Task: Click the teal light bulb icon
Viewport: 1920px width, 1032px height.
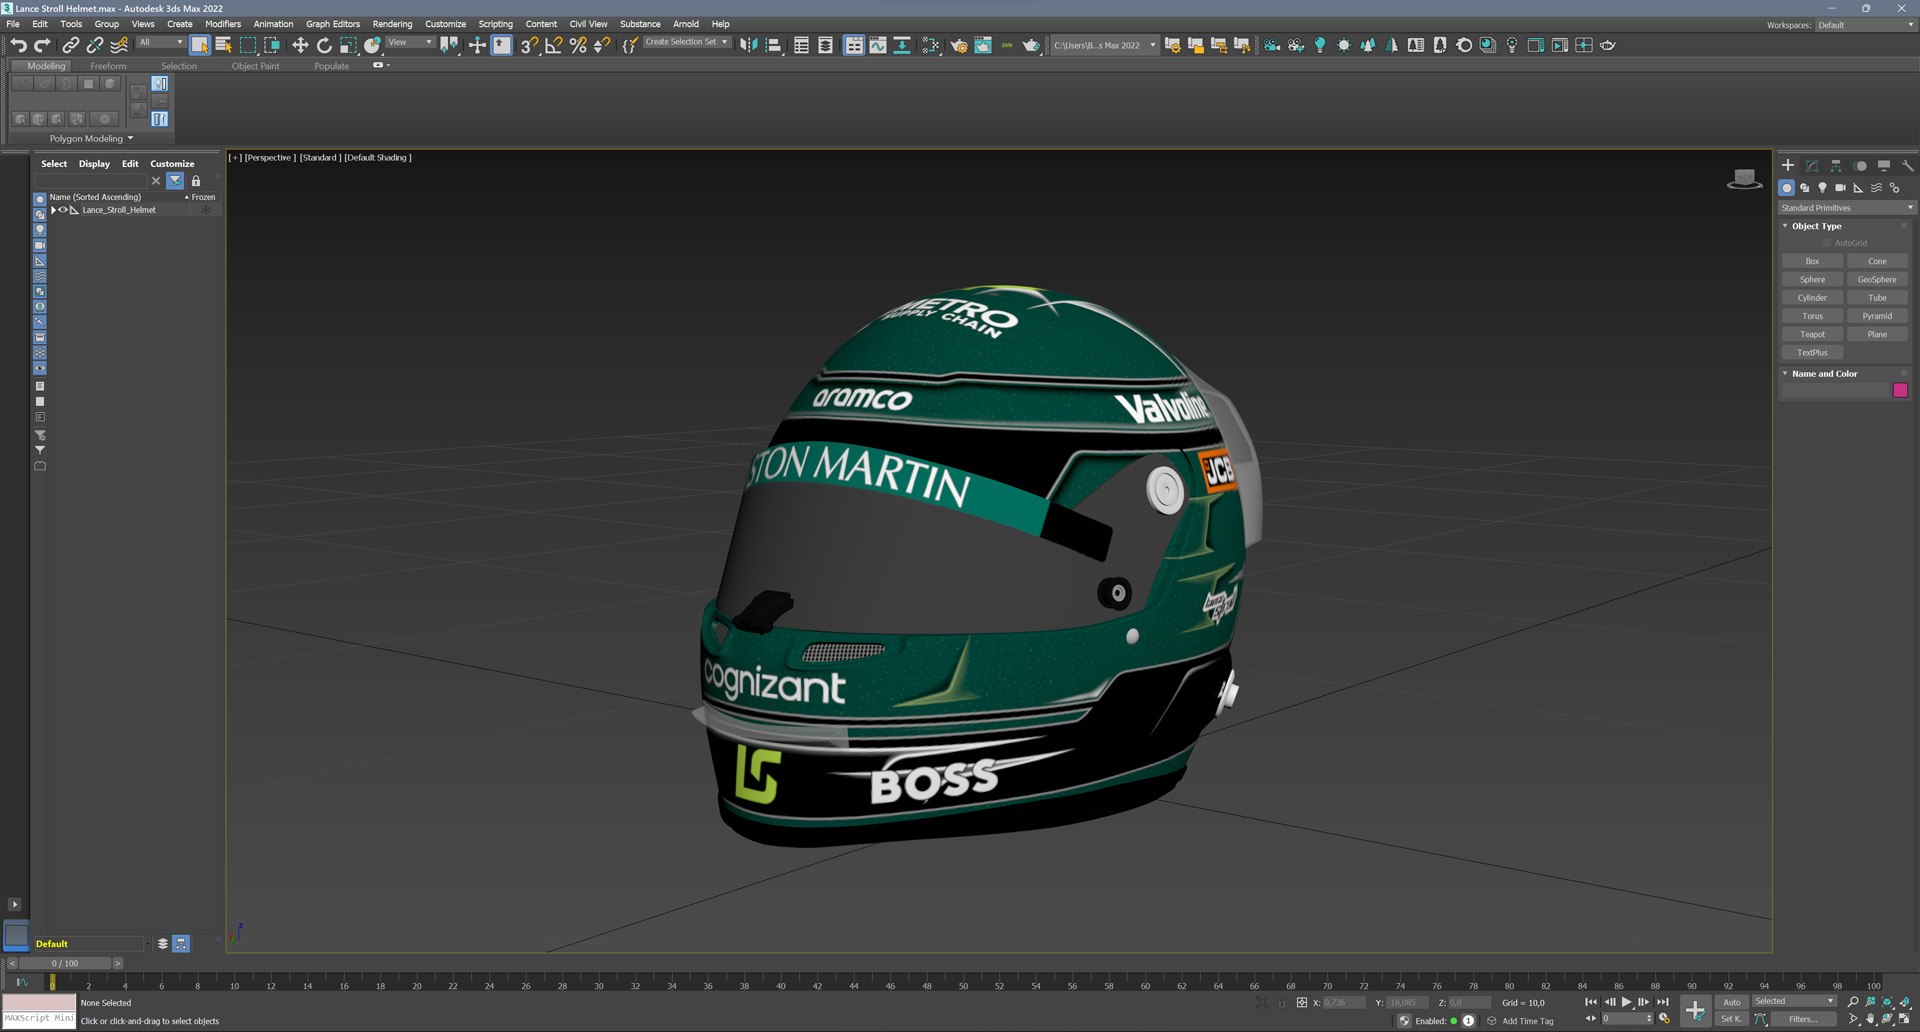Action: (1320, 45)
